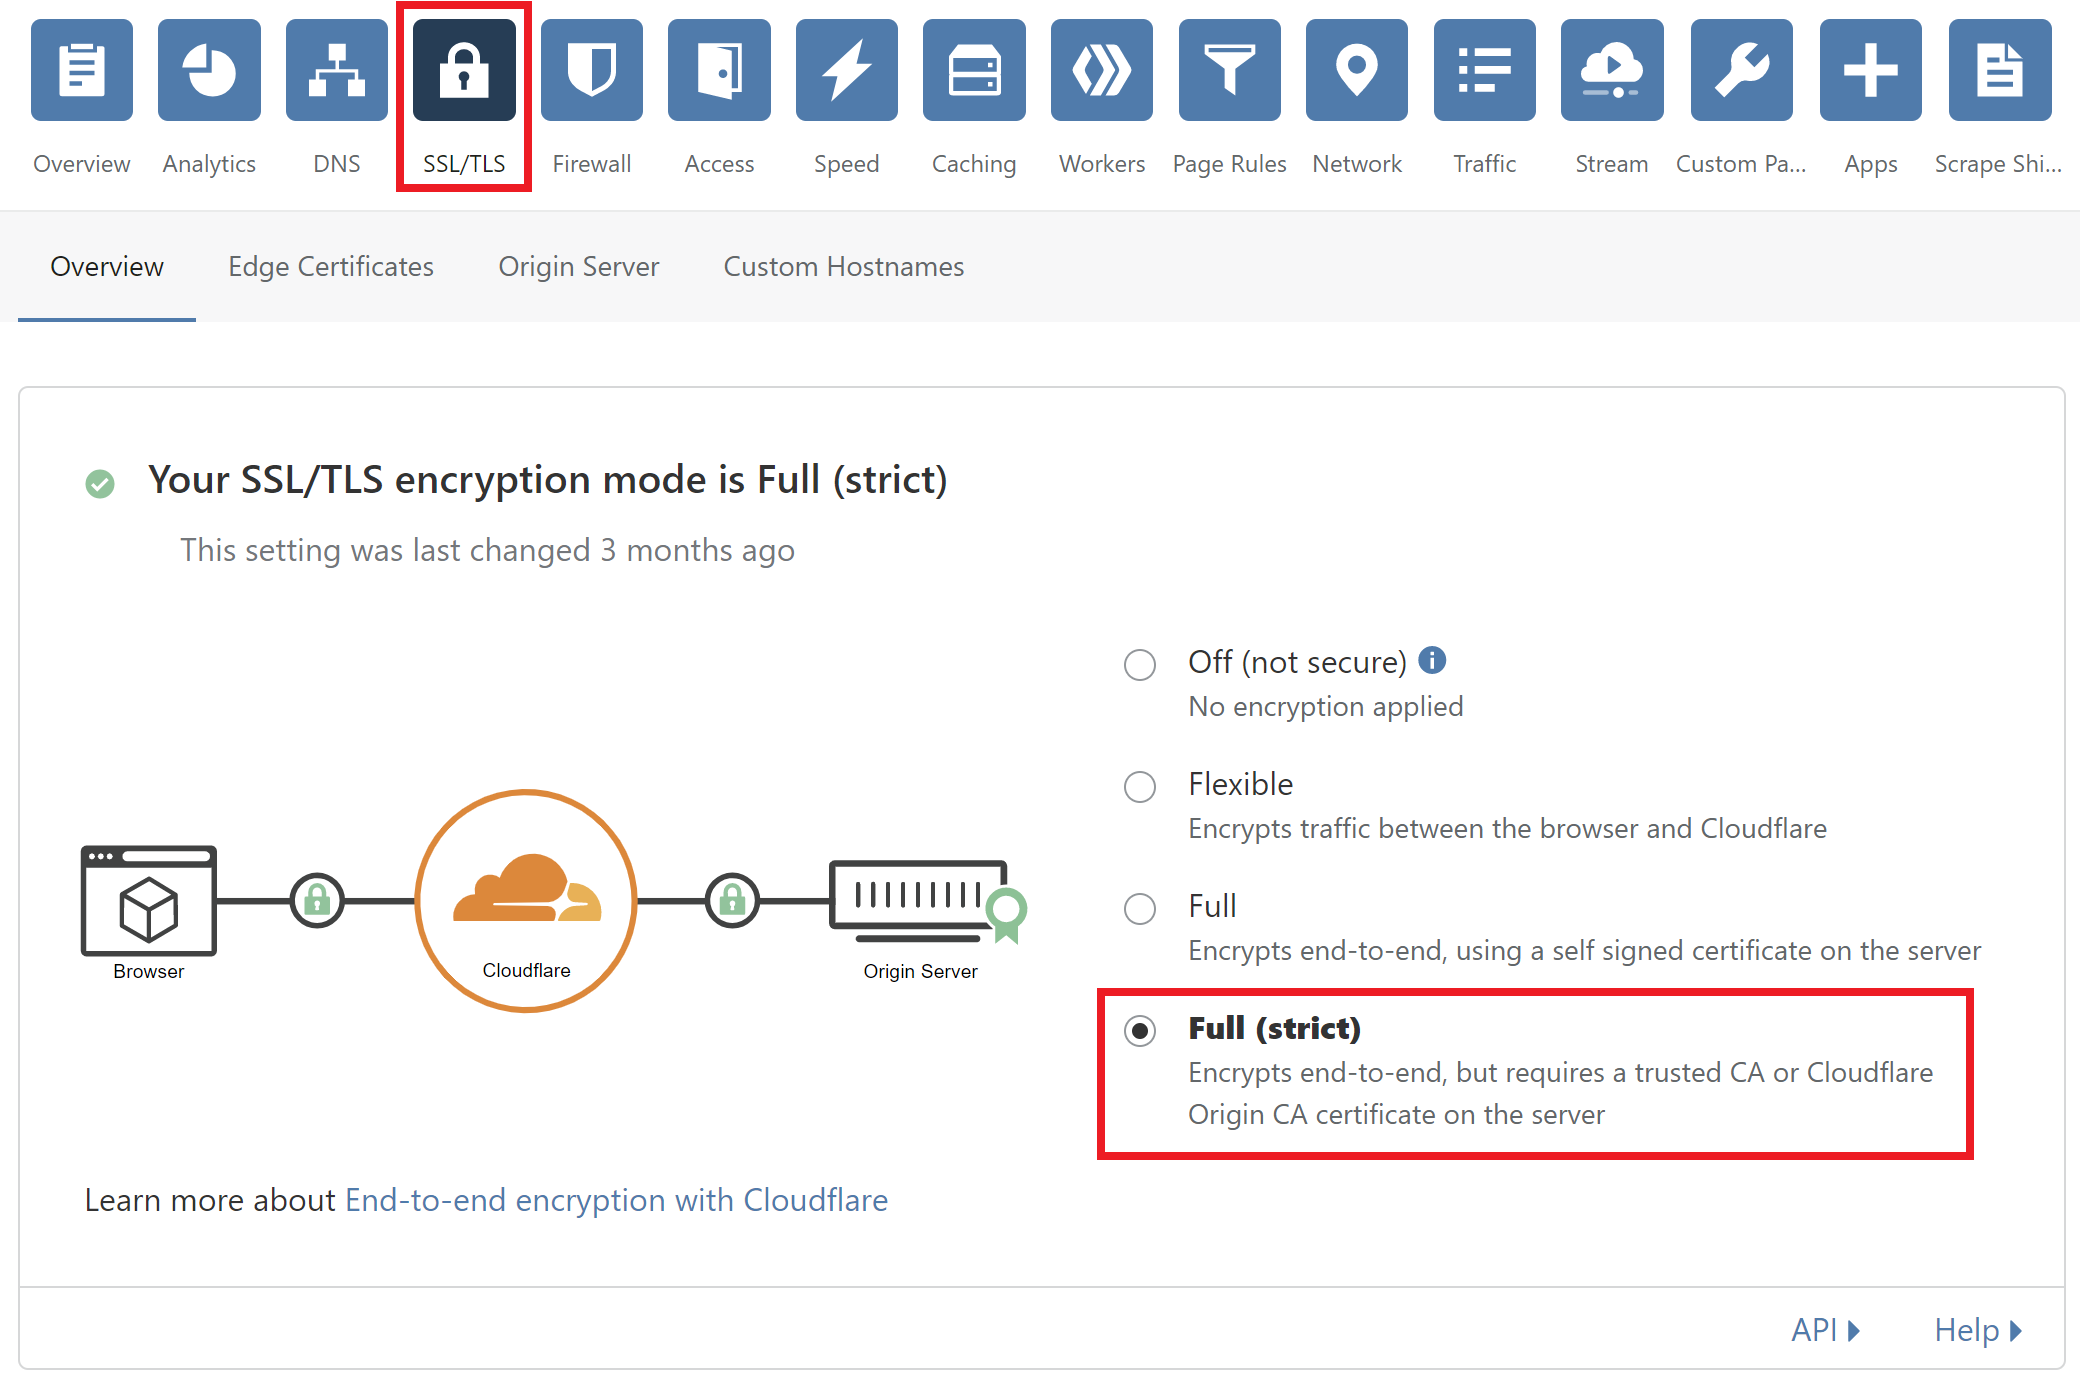Viewport: 2080px width, 1381px height.
Task: Open the DNS network icon
Action: point(336,70)
